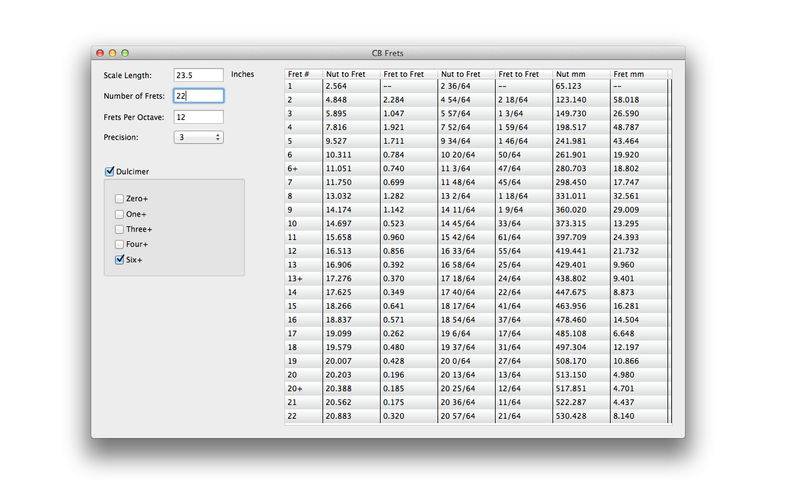Select cell 1.047 in fret 3 row
The width and height of the screenshot is (800, 500).
click(x=409, y=114)
